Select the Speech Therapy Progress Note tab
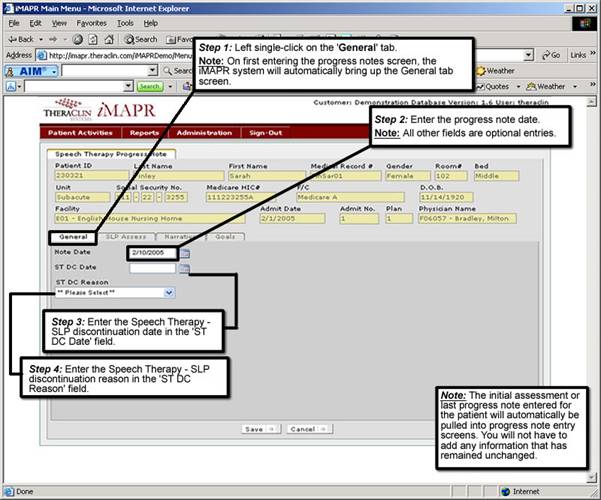This screenshot has width=601, height=500. [x=111, y=154]
